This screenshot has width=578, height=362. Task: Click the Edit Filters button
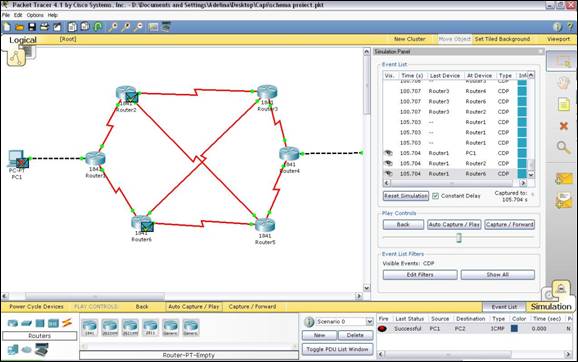420,275
